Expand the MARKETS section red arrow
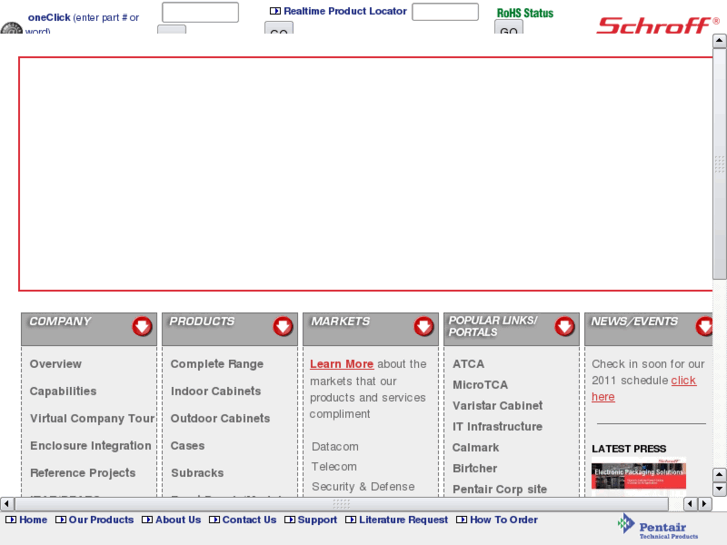Image resolution: width=727 pixels, height=545 pixels. point(424,327)
